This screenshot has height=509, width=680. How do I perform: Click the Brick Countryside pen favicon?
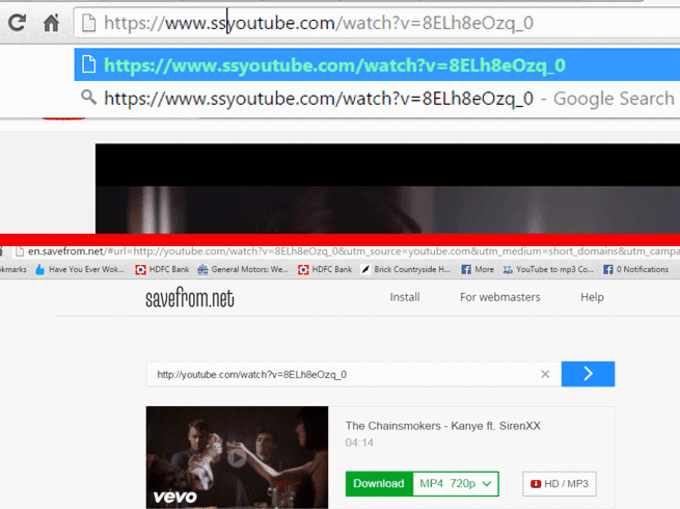coord(366,270)
